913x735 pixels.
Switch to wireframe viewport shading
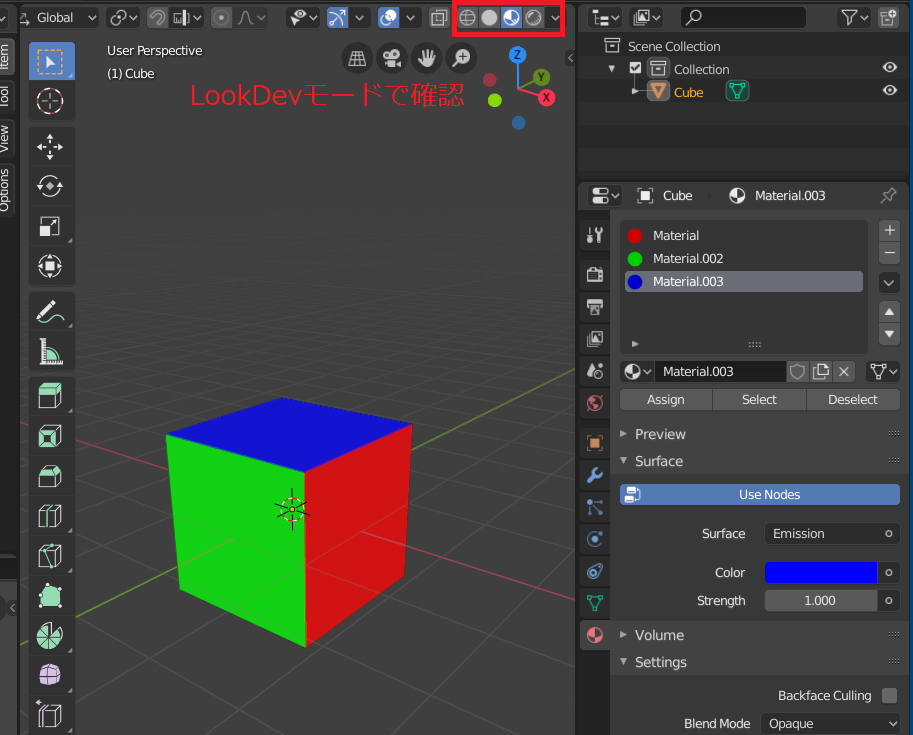467,18
